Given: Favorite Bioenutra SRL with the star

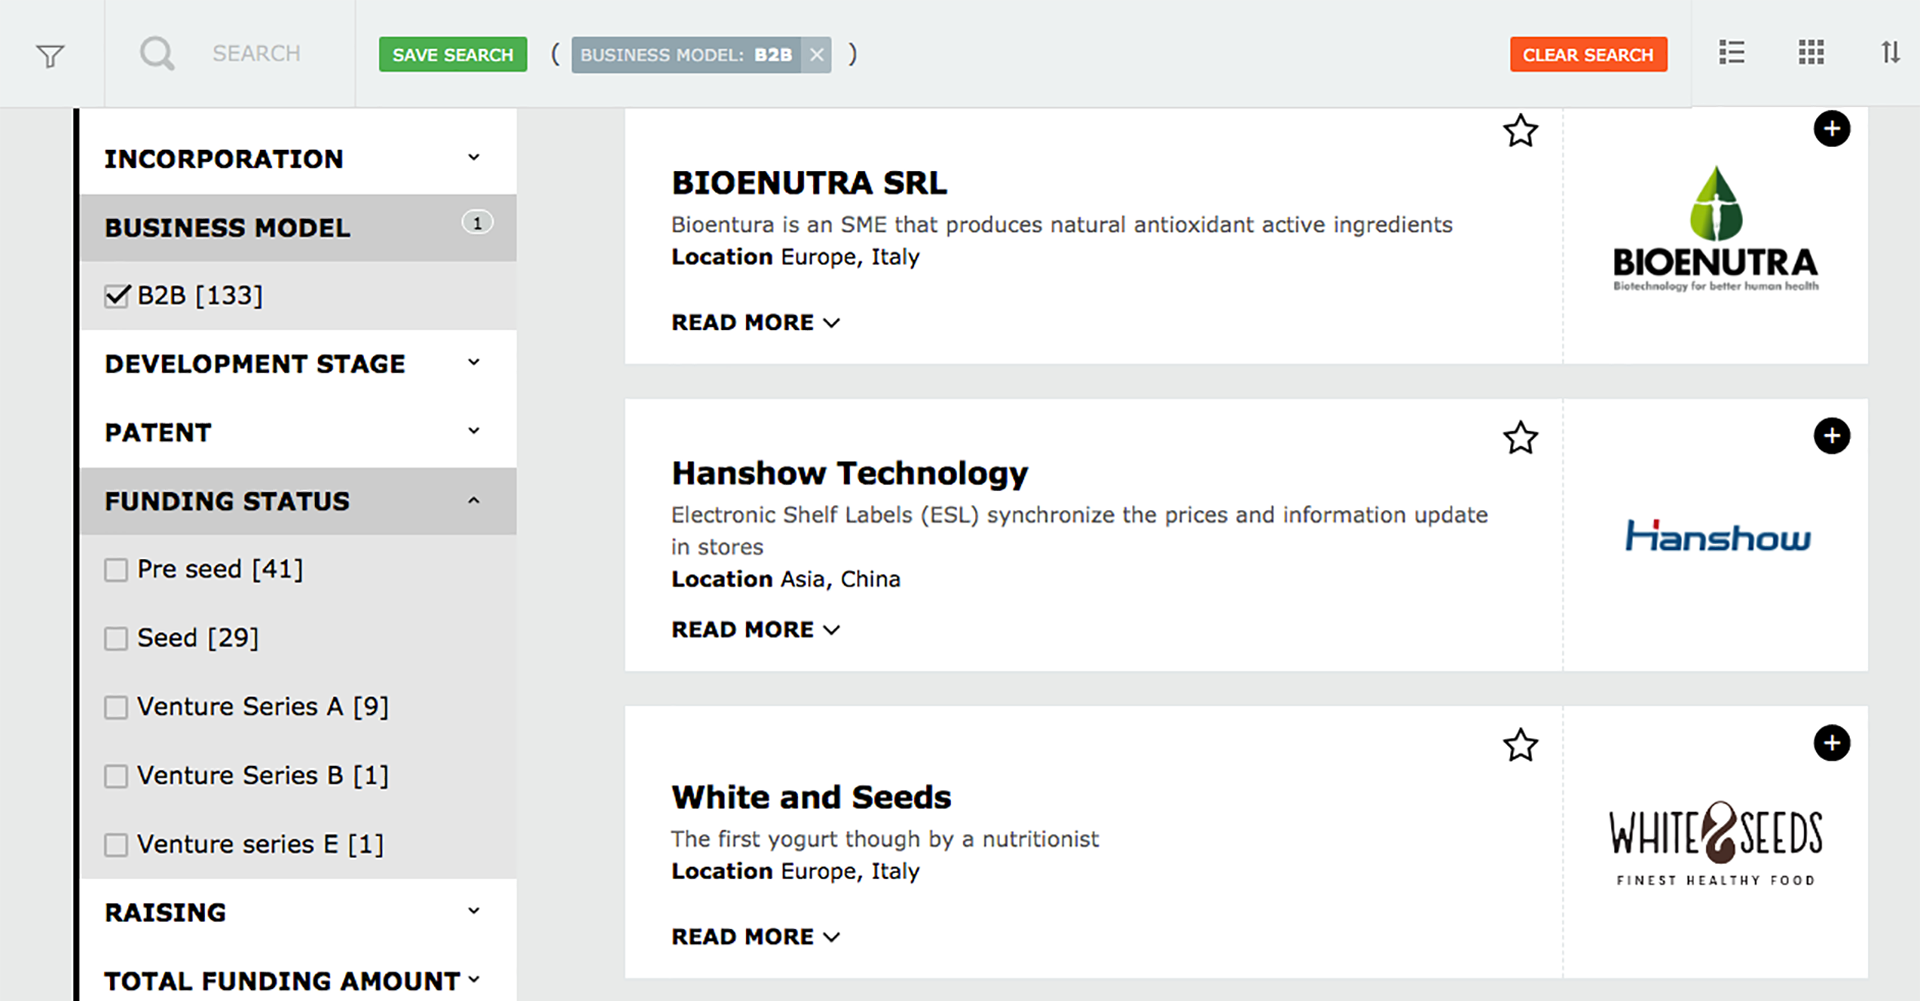Looking at the screenshot, I should (x=1521, y=131).
